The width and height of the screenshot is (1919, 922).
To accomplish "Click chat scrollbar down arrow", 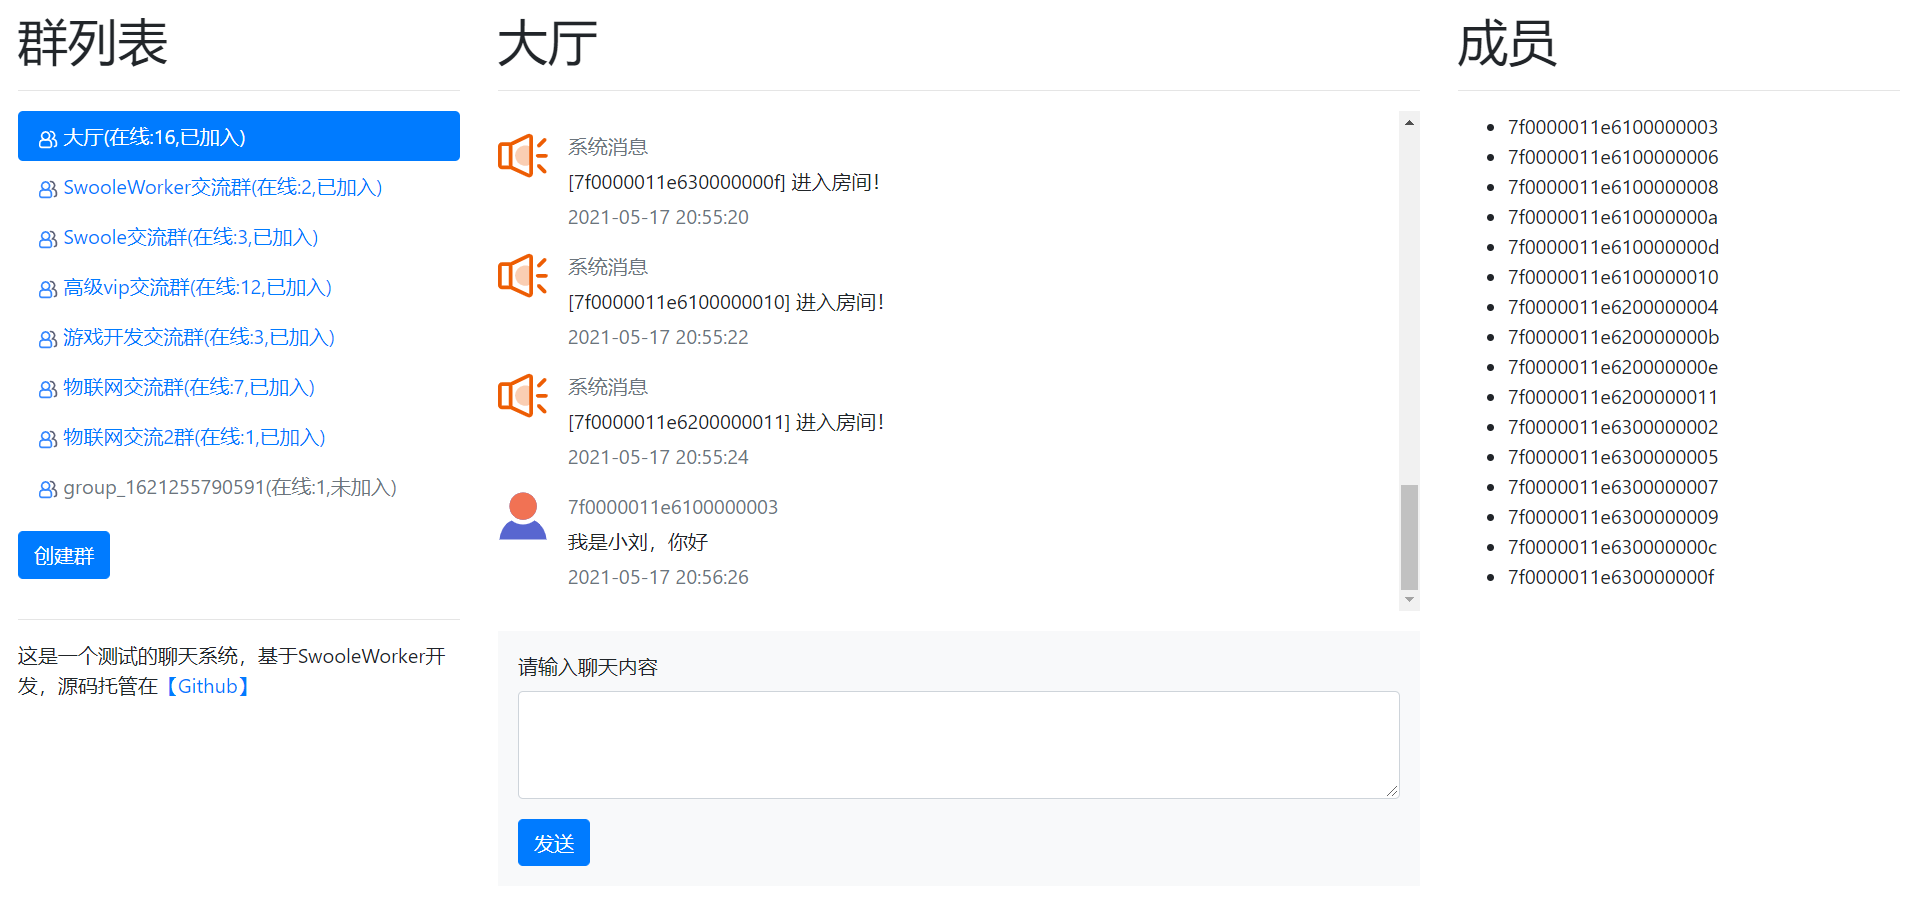I will [x=1409, y=600].
